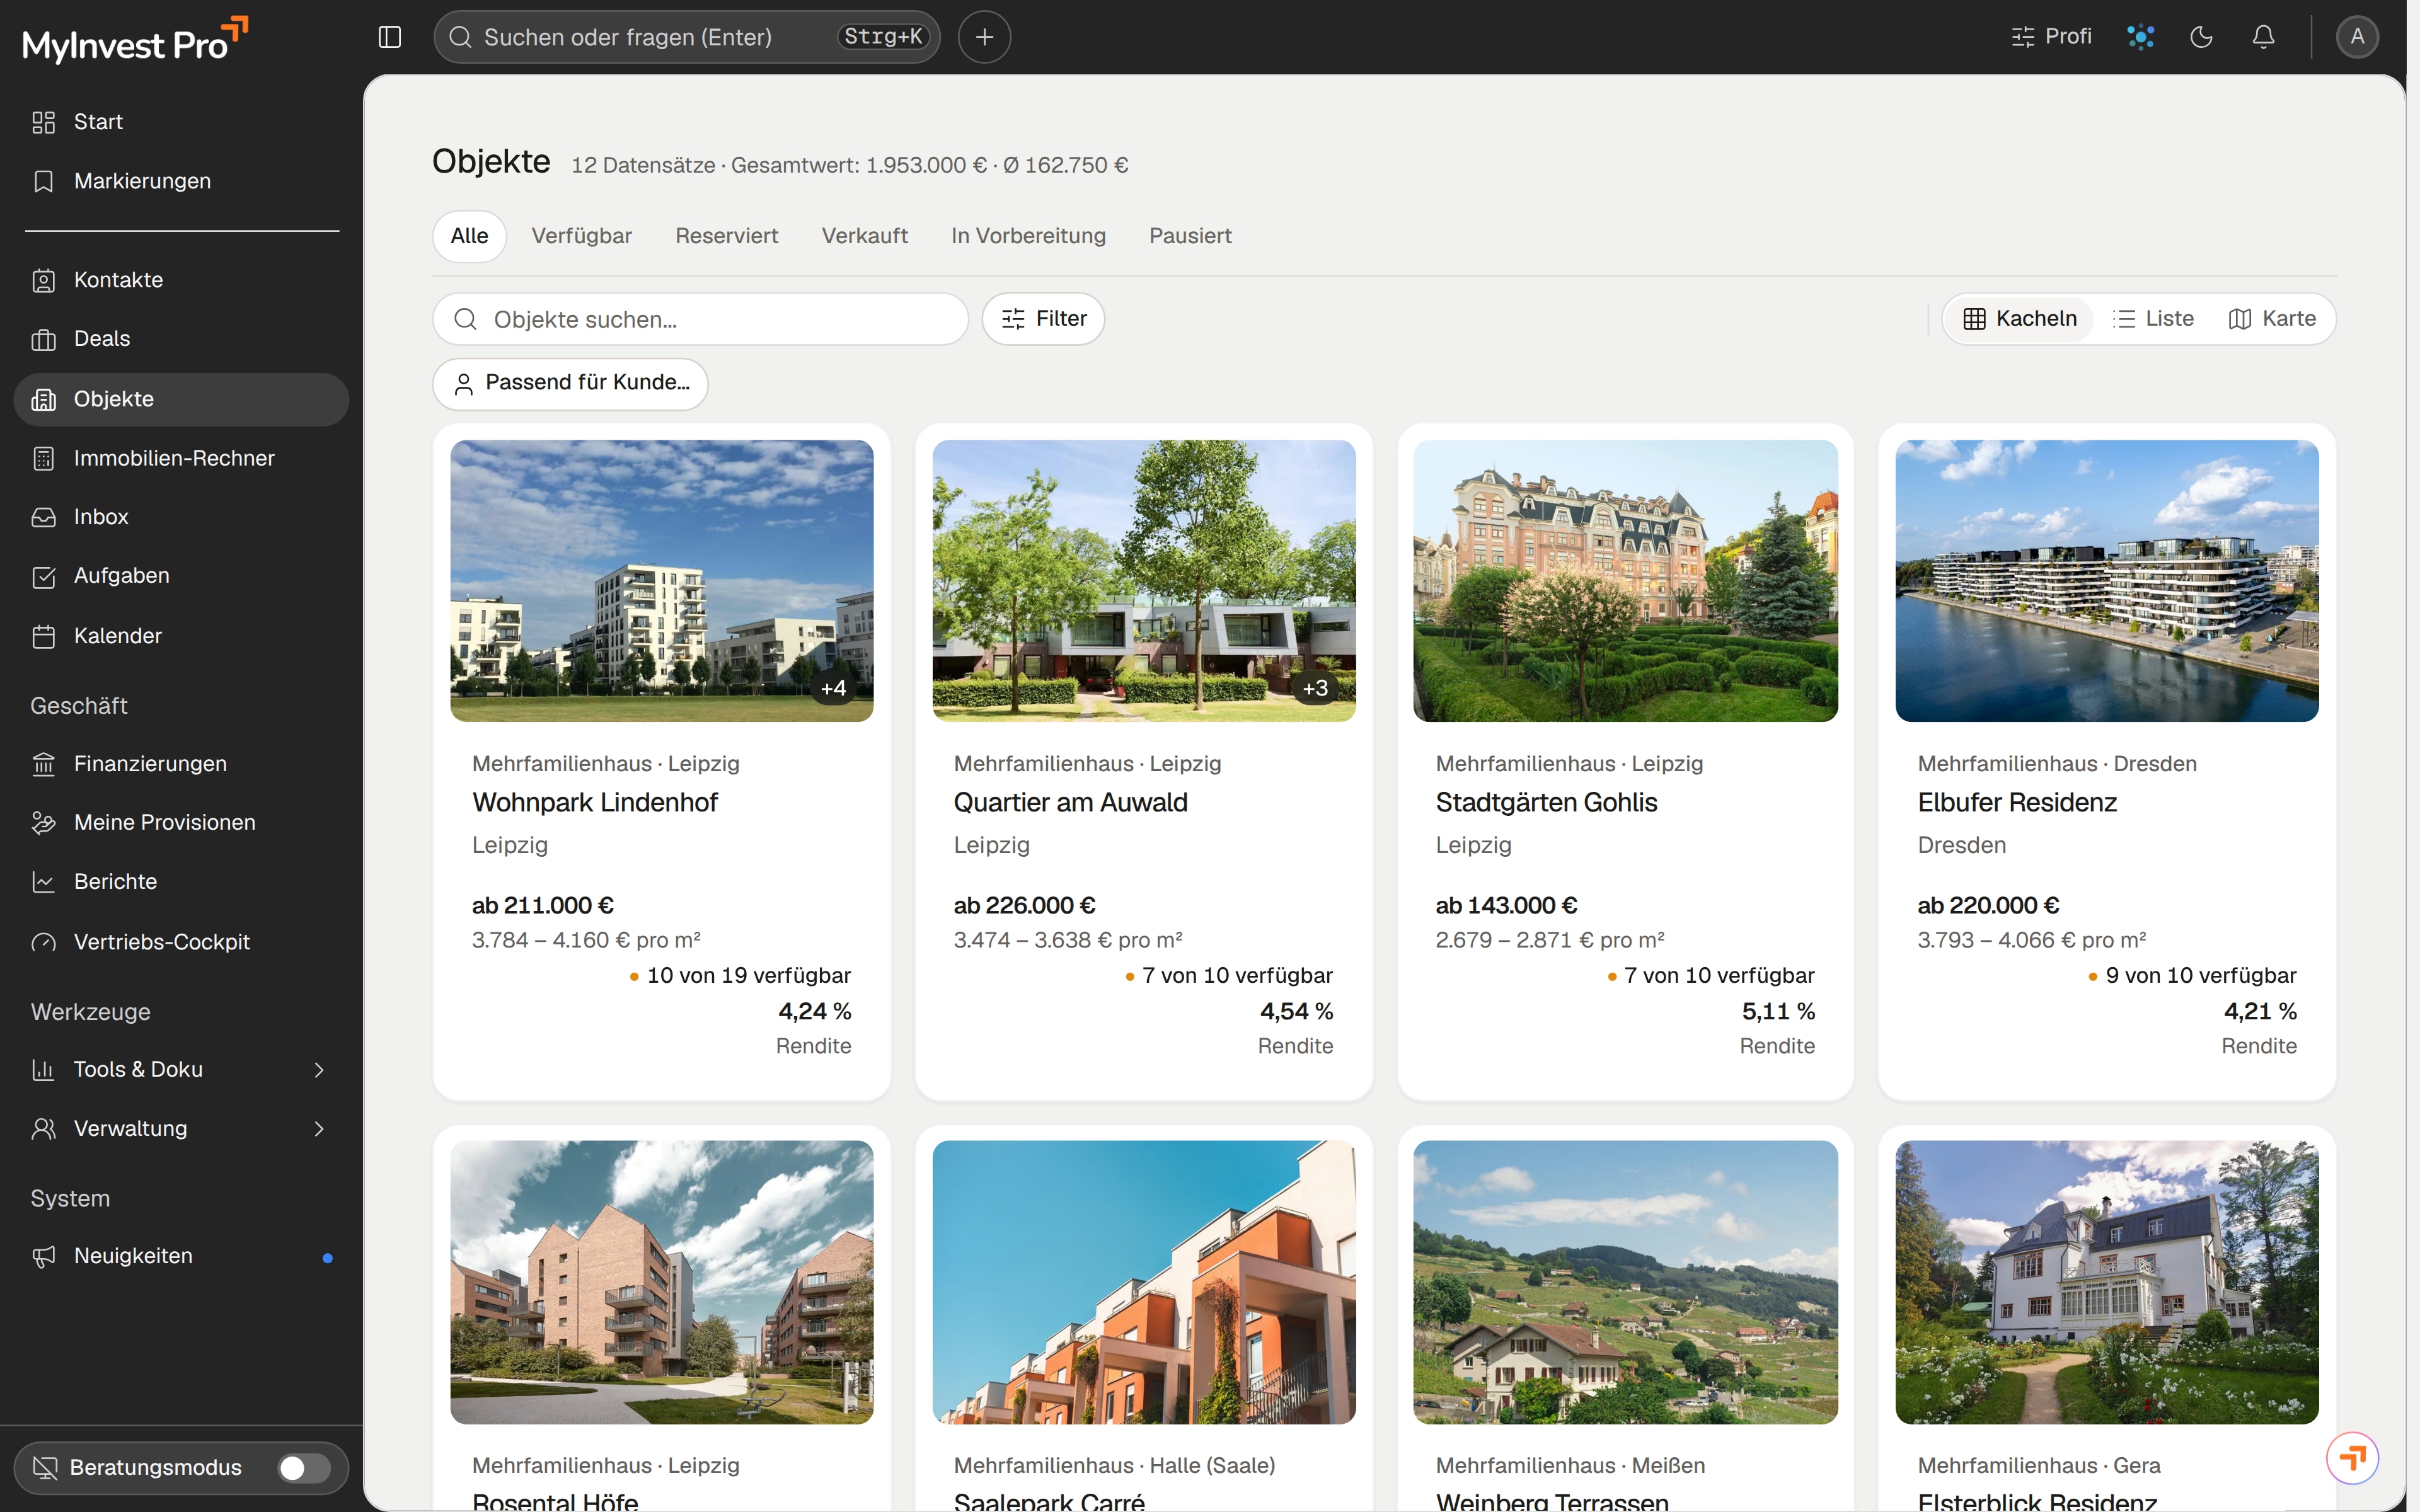Expand Tools & Doku submenu
The width and height of the screenshot is (2420, 1512).
click(x=182, y=1070)
